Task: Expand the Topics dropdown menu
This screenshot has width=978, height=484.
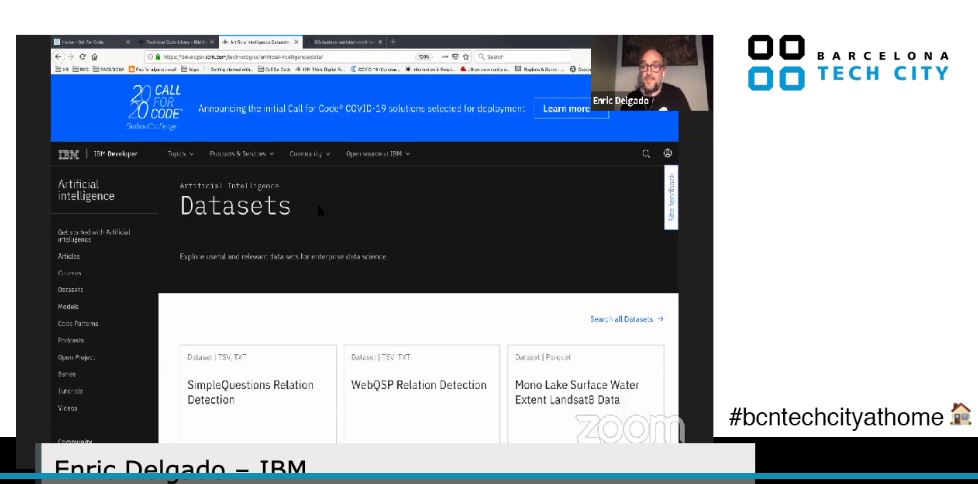Action: pyautogui.click(x=180, y=154)
